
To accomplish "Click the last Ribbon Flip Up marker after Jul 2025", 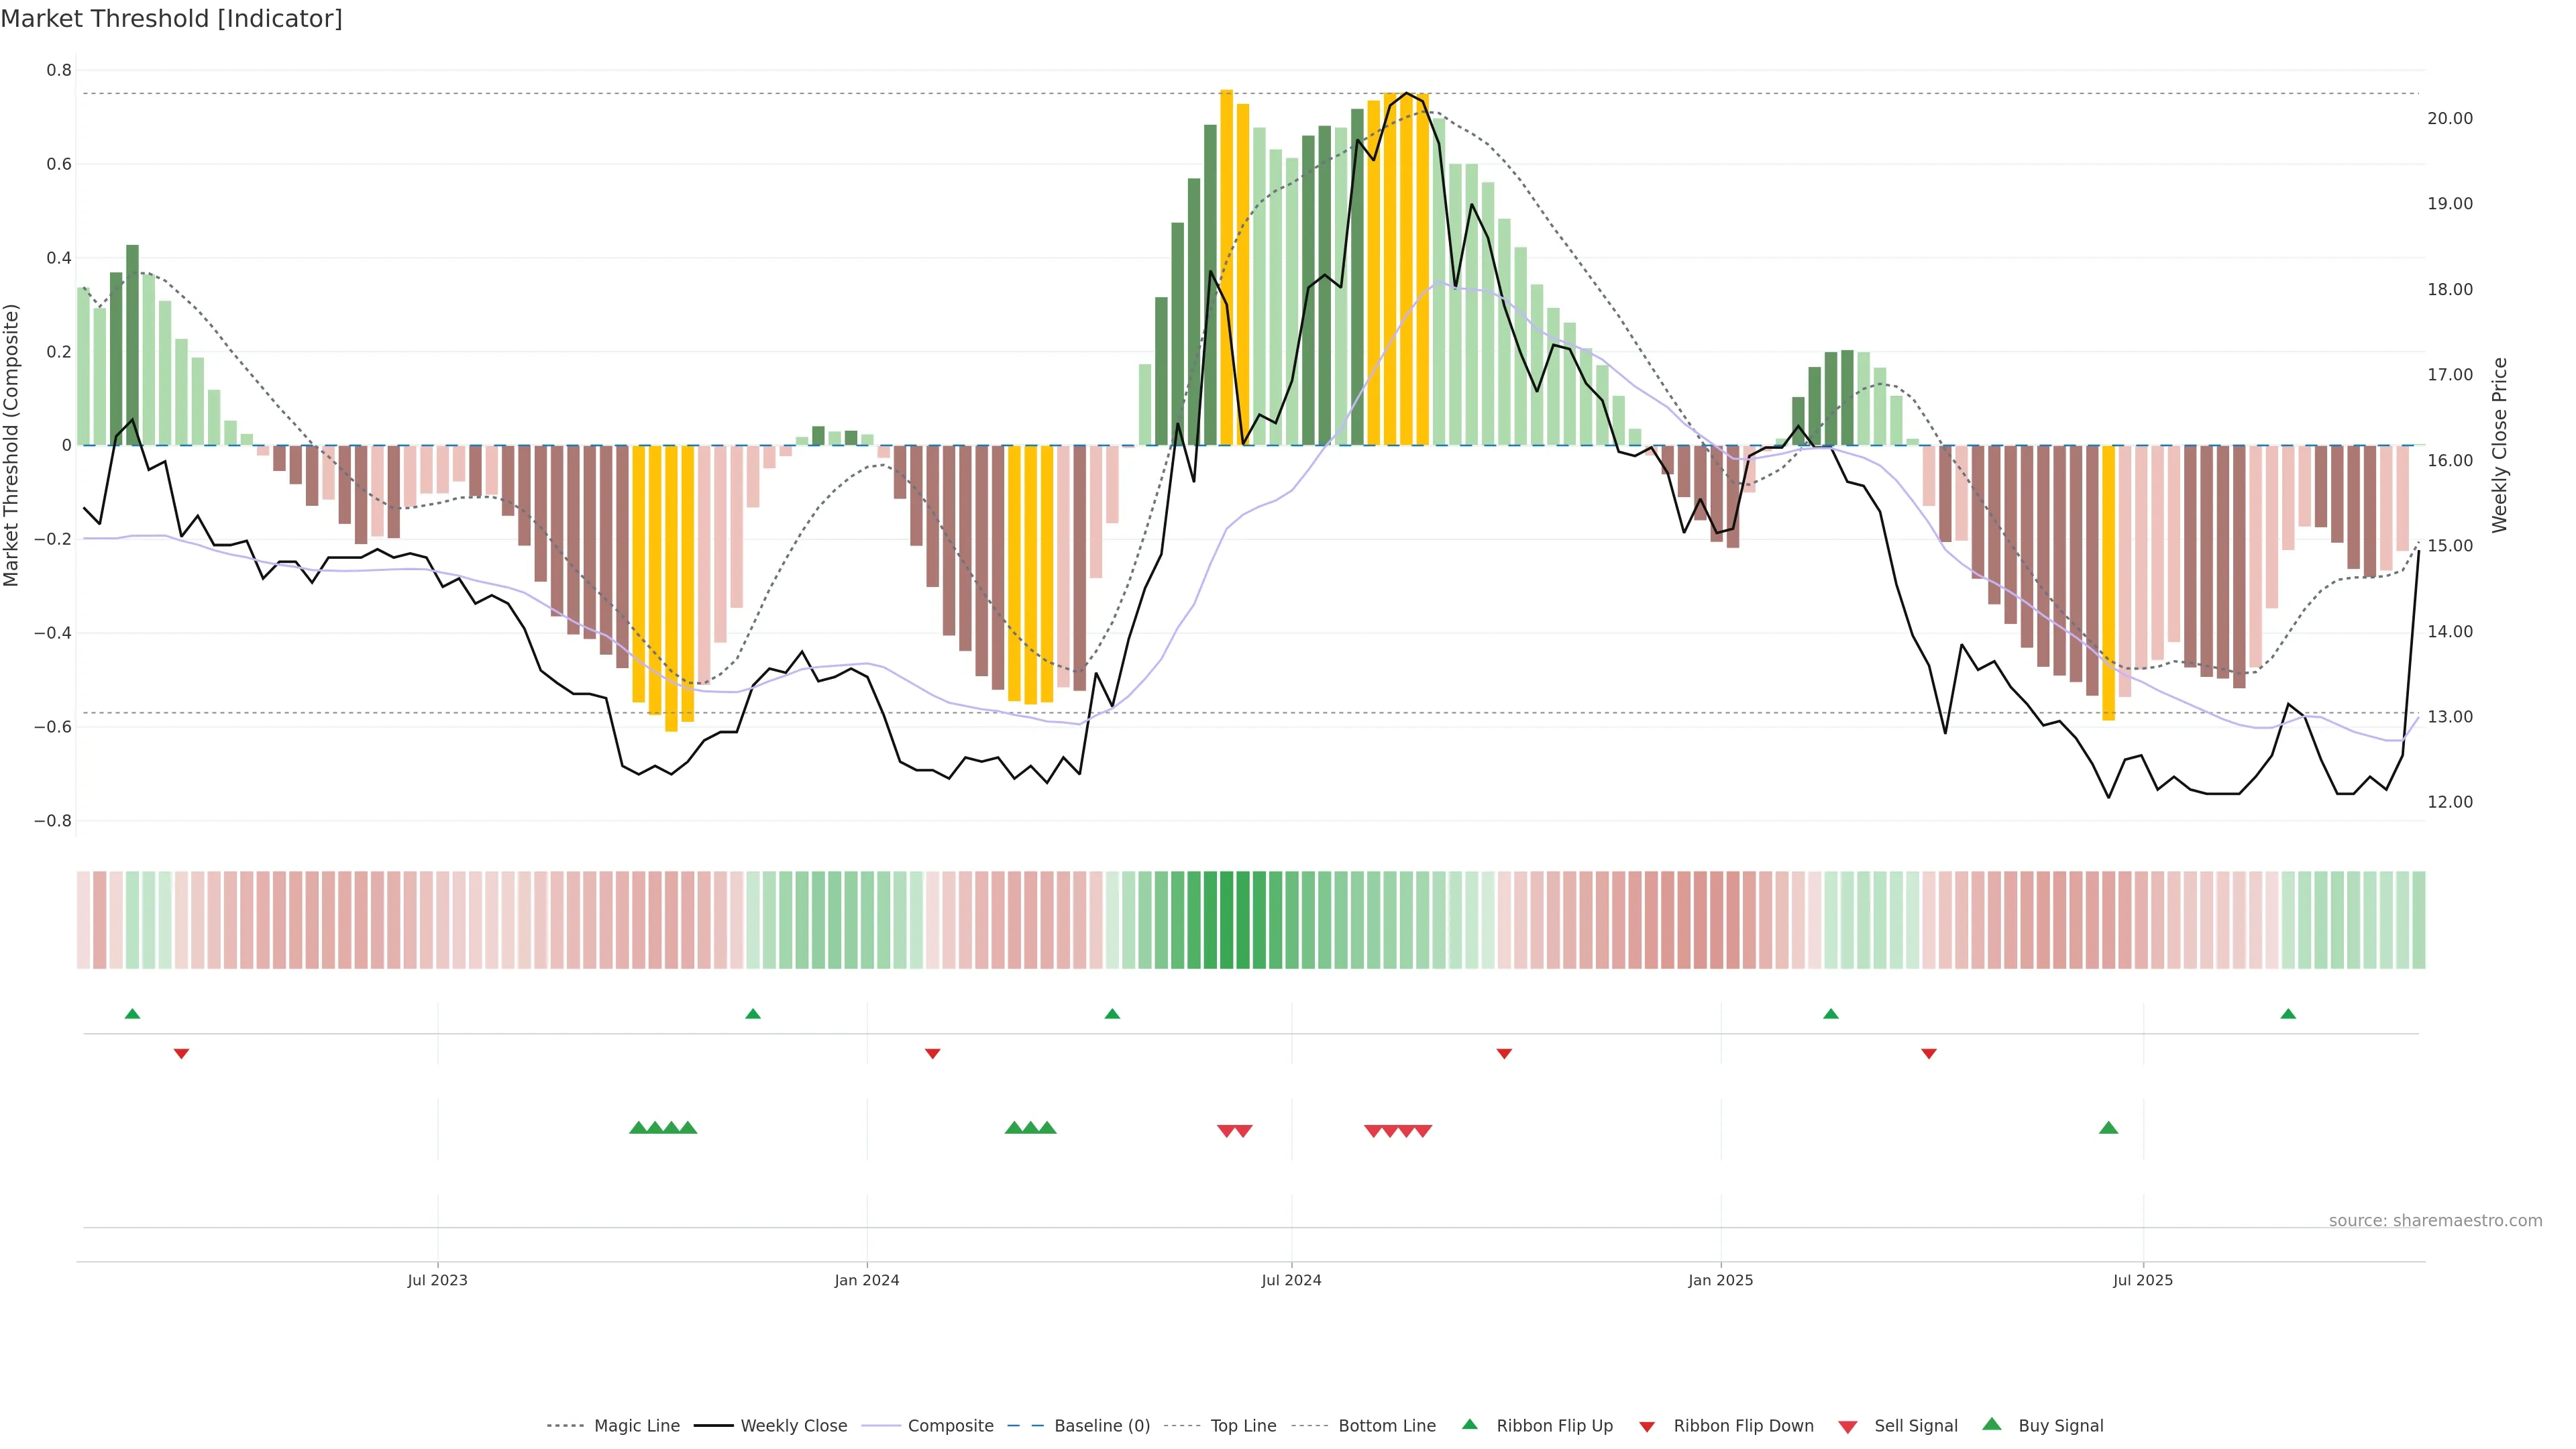I will [2288, 1014].
